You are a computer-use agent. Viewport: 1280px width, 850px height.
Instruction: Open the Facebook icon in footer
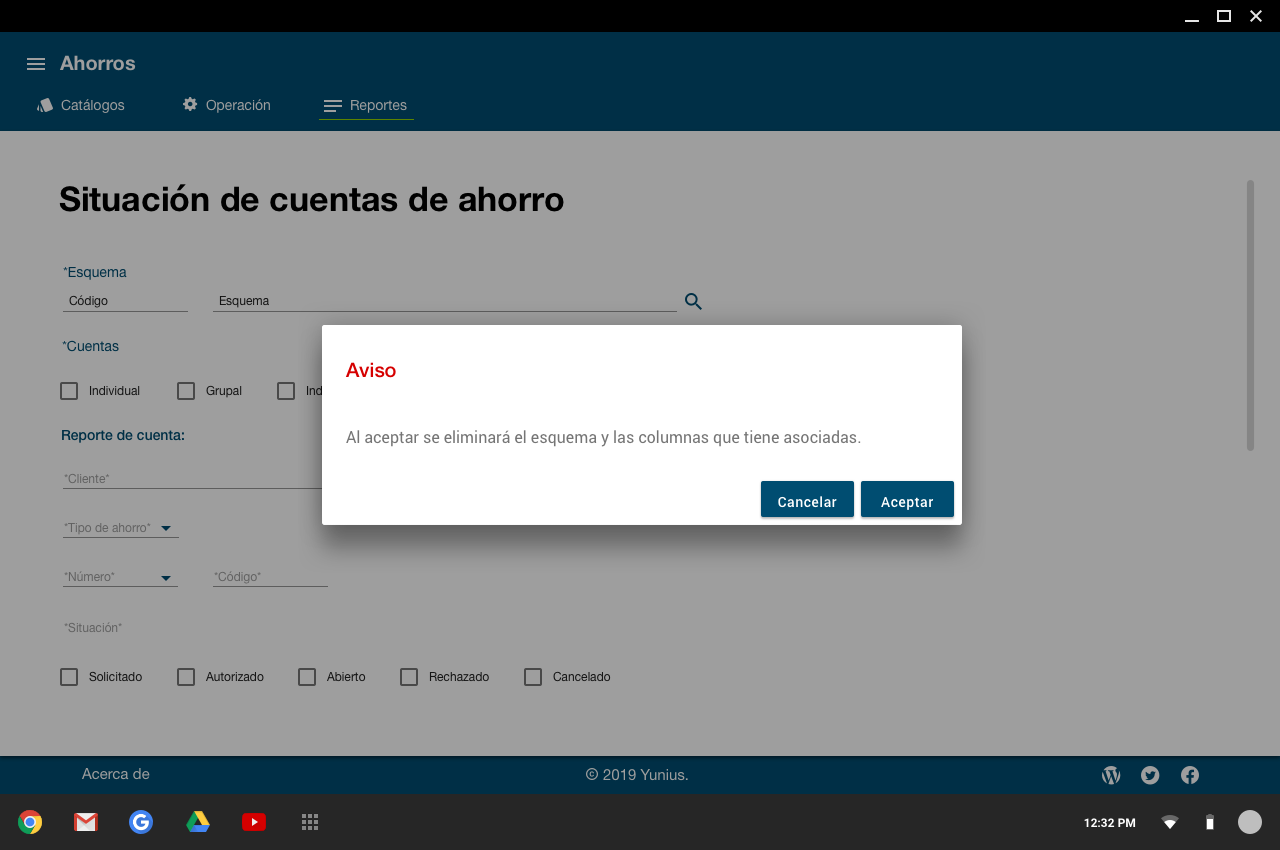pyautogui.click(x=1190, y=775)
